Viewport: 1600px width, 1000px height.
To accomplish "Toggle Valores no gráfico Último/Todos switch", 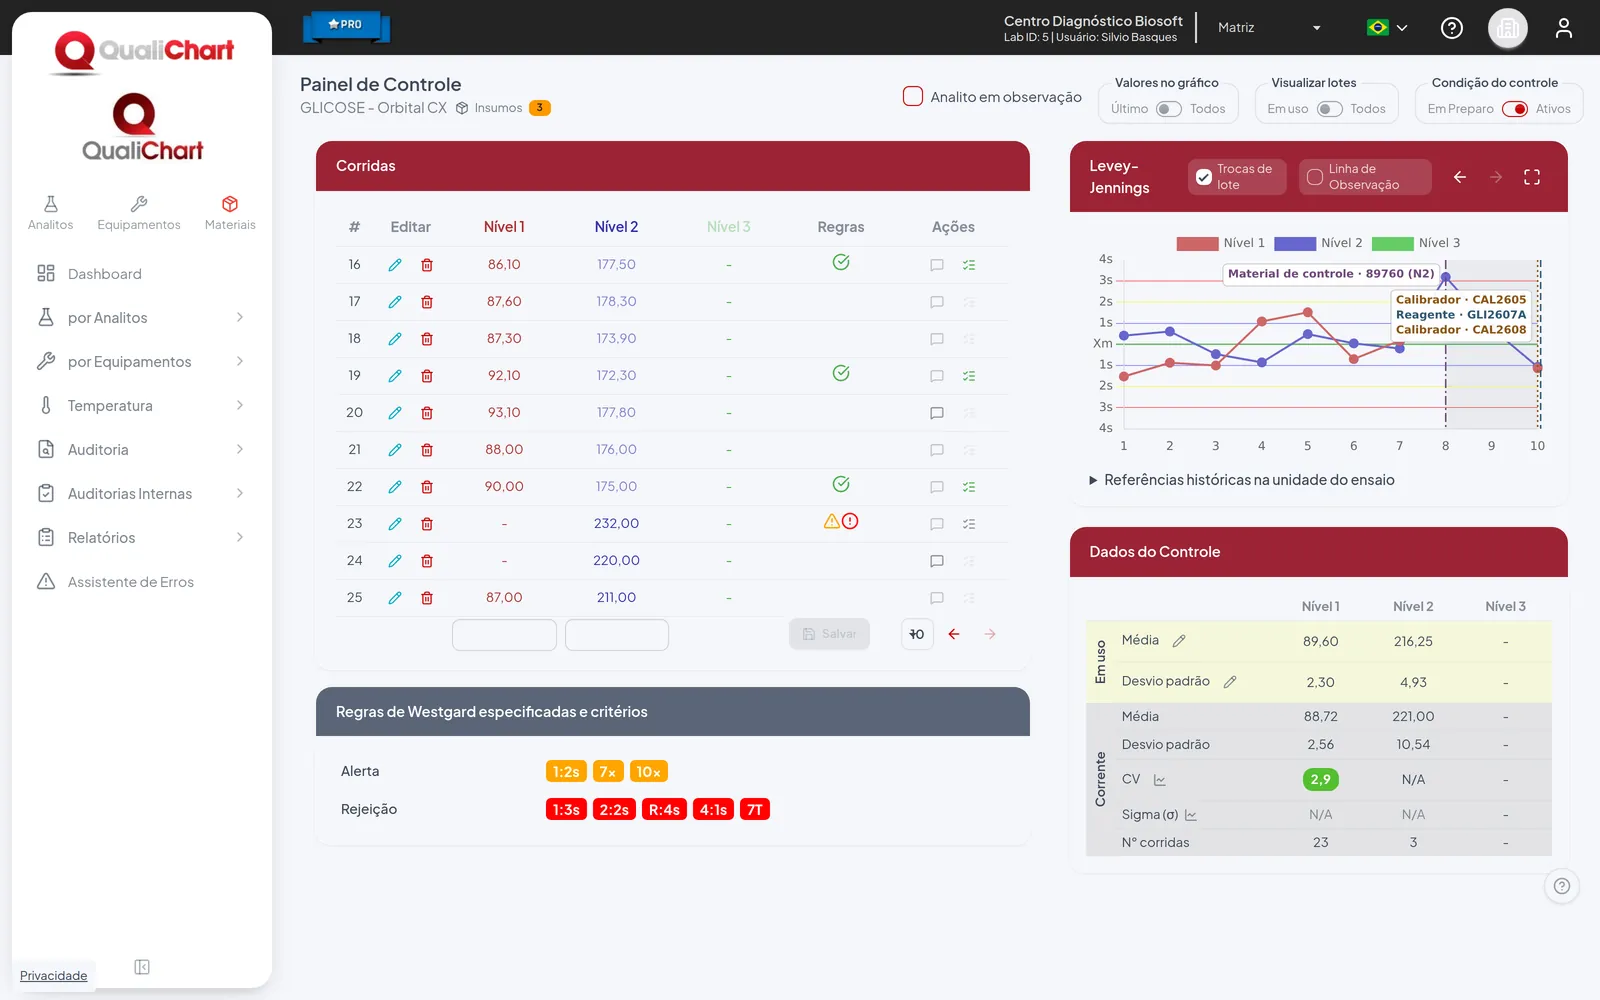I will pos(1169,109).
